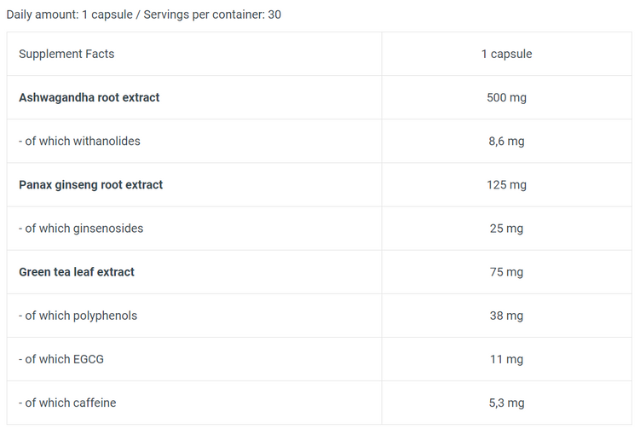This screenshot has width=640, height=430.
Task: Click the 38 mg value cell
Action: (x=506, y=316)
